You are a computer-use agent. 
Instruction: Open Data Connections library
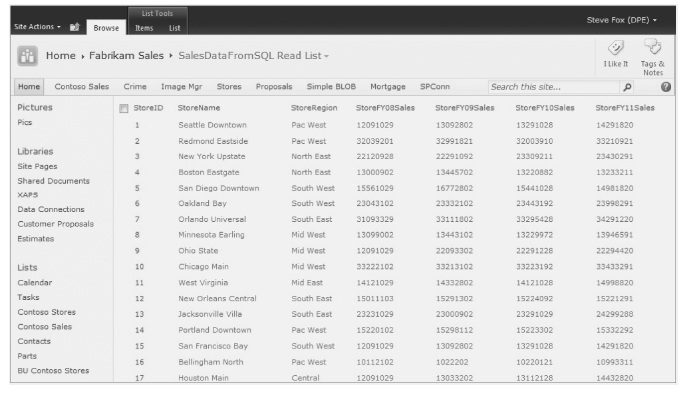(51, 209)
